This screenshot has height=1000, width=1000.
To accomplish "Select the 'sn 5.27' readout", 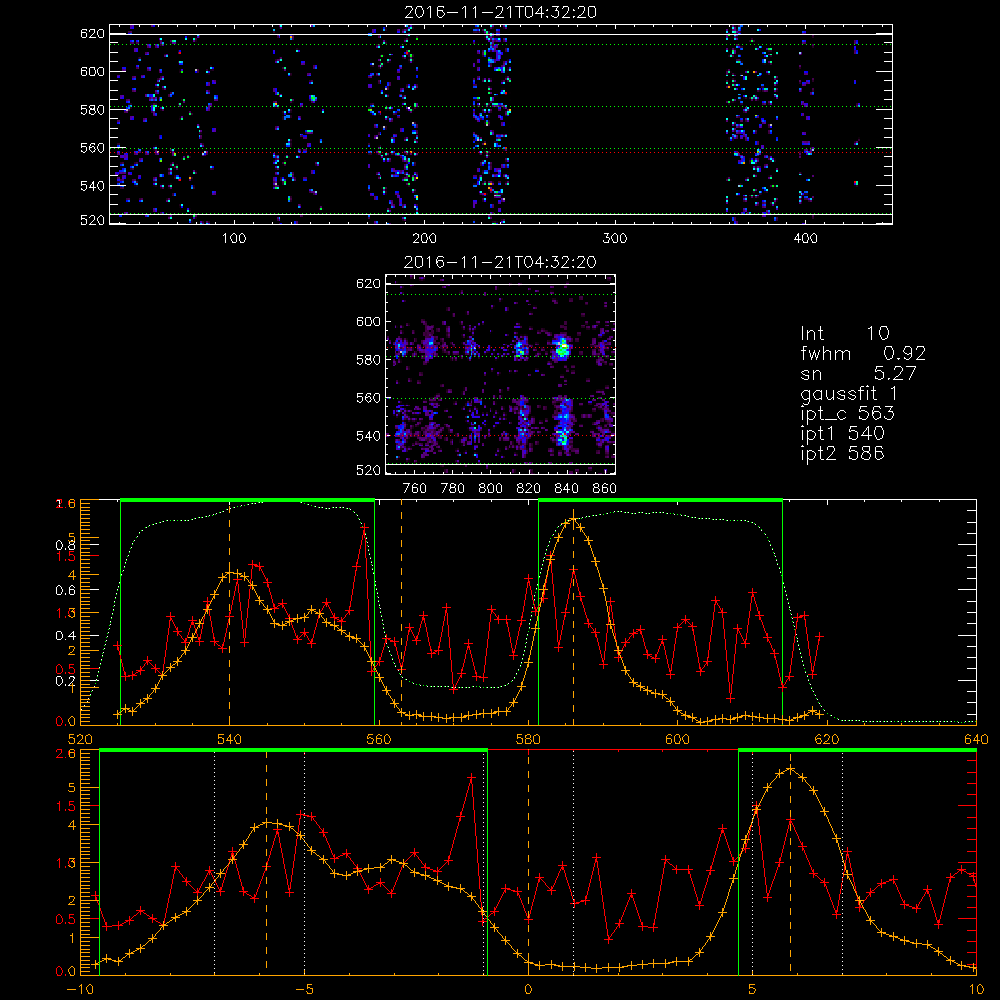I will 858,373.
